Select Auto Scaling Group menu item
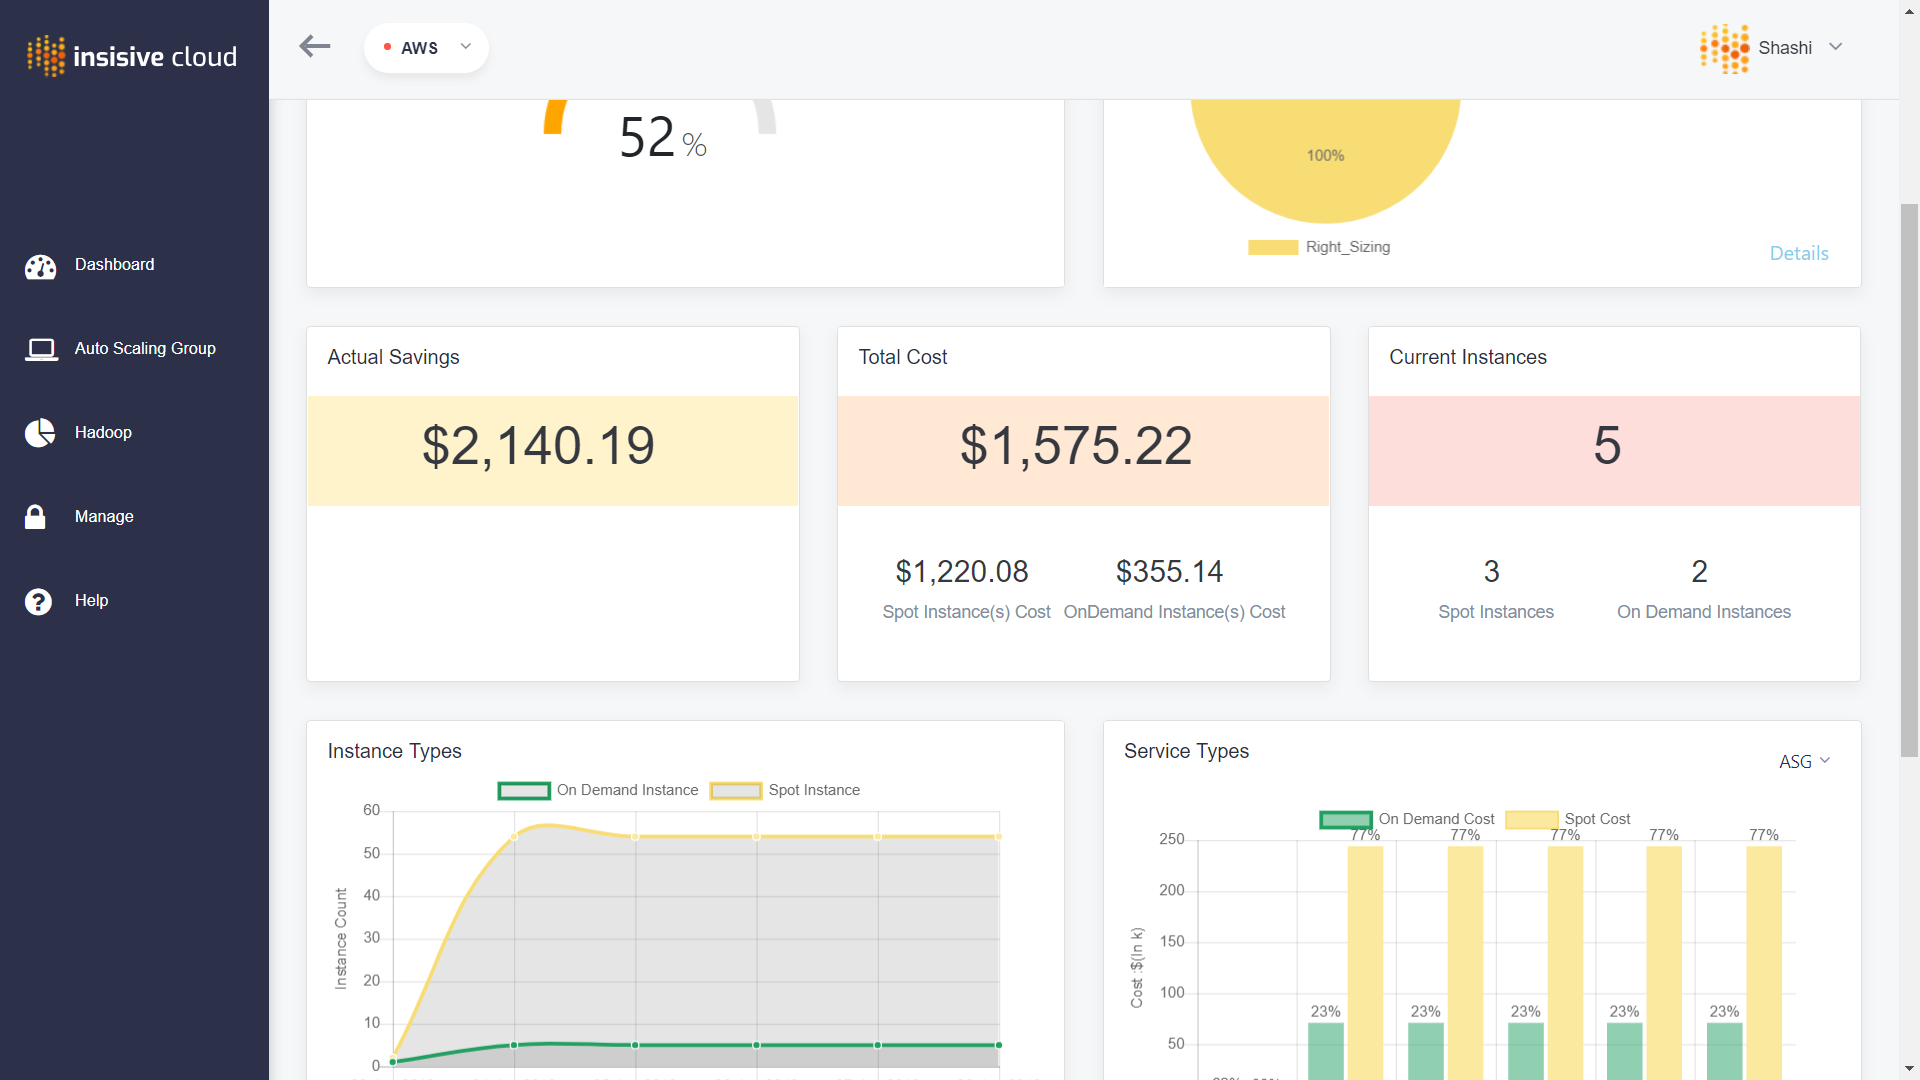 click(145, 348)
